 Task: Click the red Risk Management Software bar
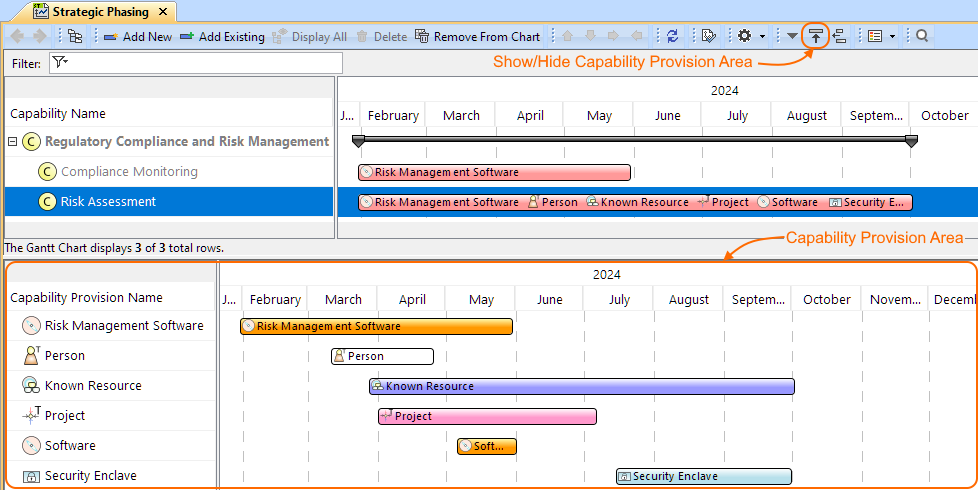point(495,172)
